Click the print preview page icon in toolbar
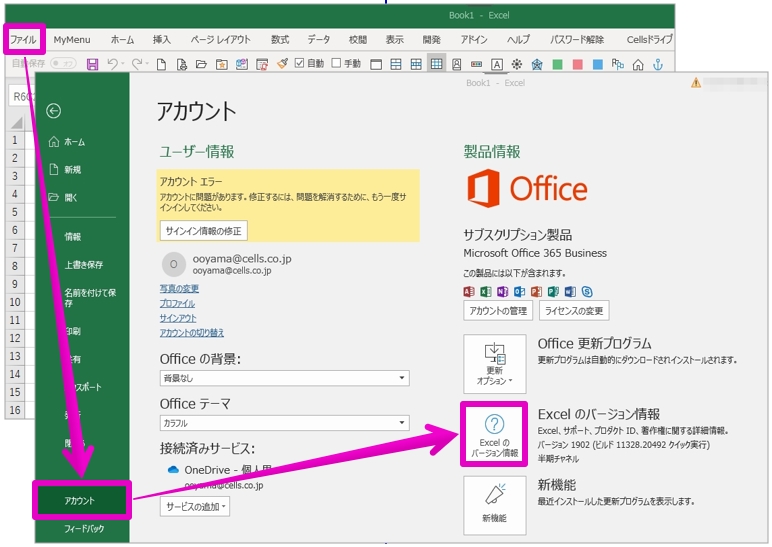Image resolution: width=772 pixels, height=547 pixels. point(181,64)
